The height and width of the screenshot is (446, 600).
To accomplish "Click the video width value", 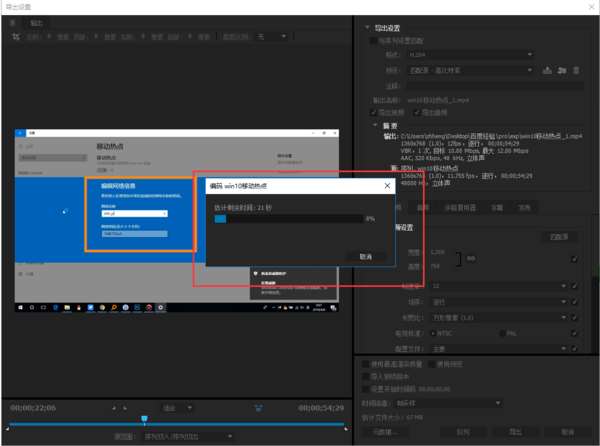I will point(438,252).
